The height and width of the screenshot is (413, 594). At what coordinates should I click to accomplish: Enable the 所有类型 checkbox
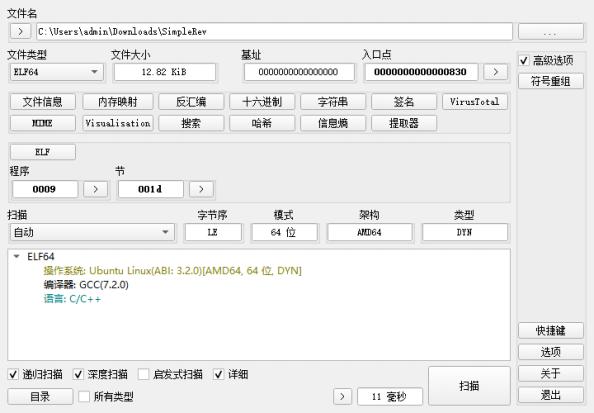pos(84,396)
